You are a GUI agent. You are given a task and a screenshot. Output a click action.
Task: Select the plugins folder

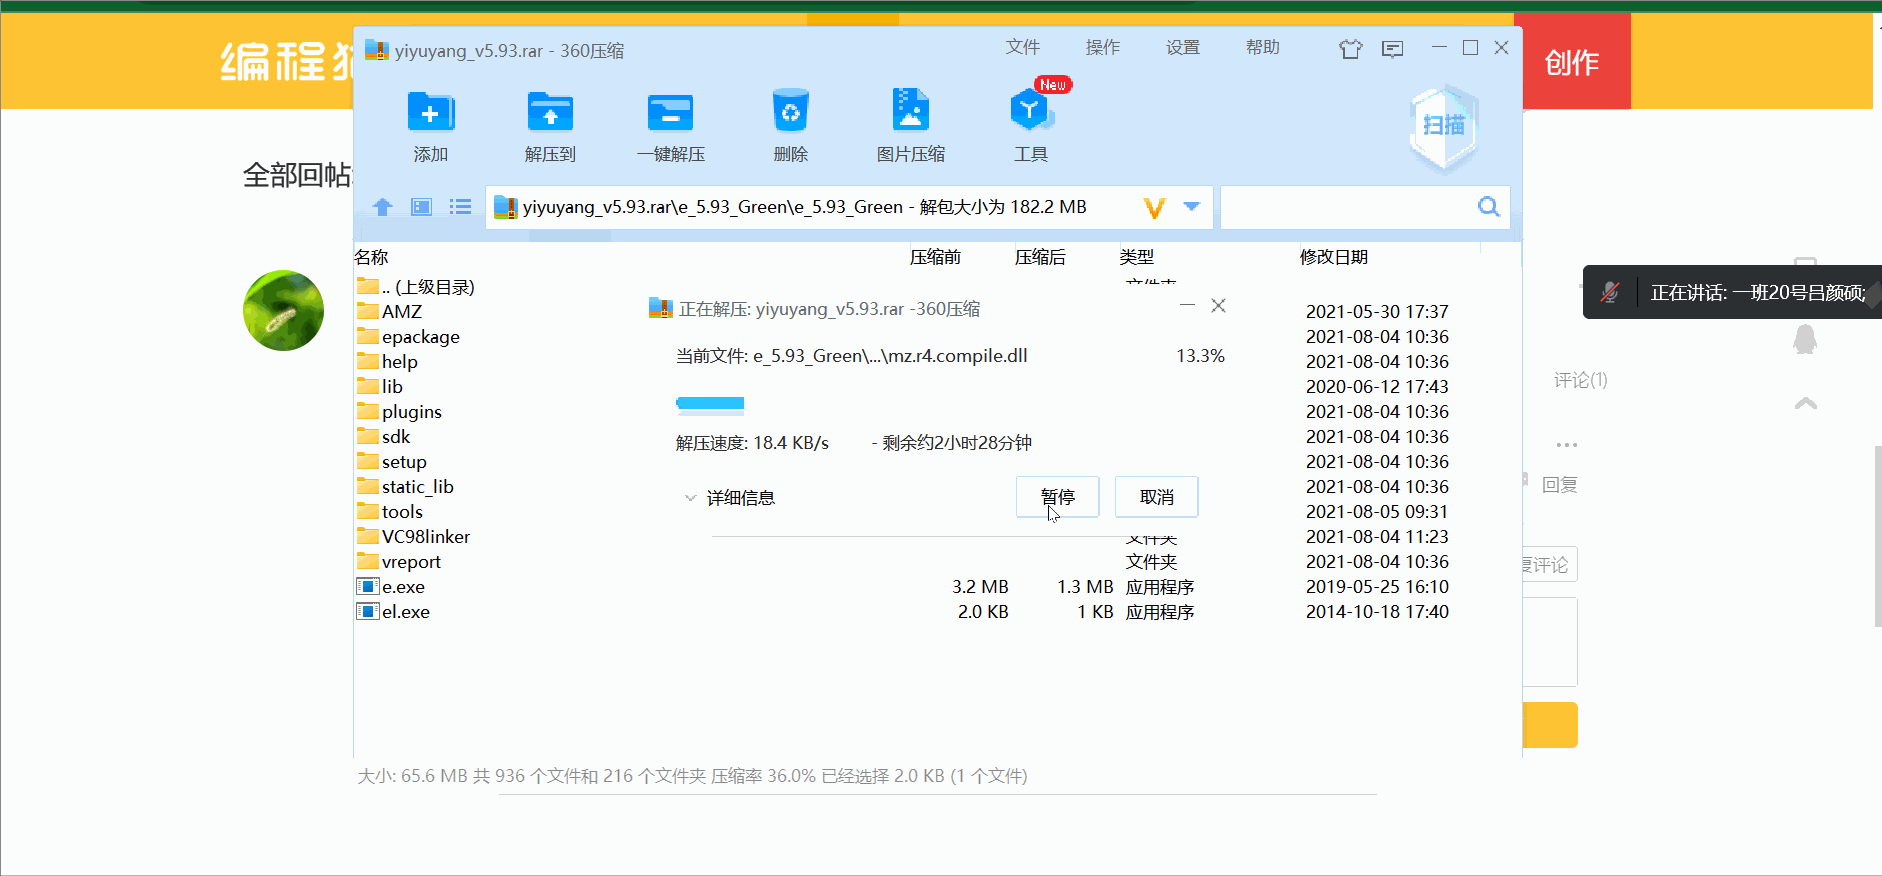point(399,411)
